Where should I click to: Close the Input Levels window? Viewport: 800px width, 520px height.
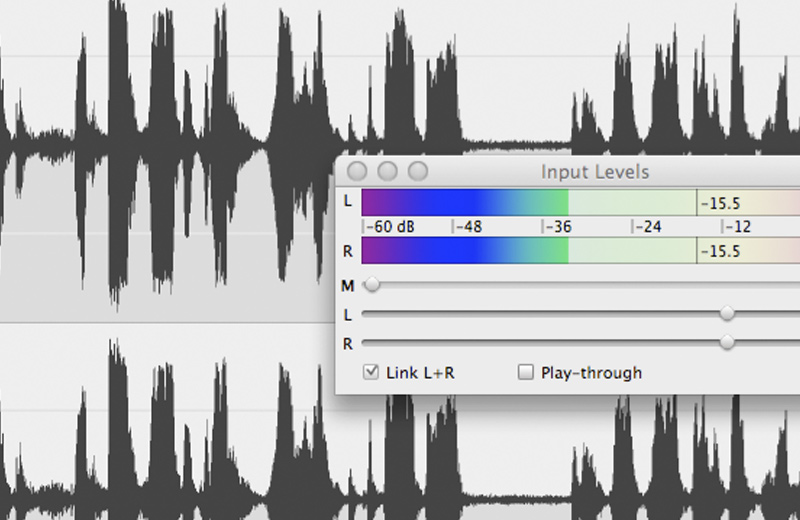[x=356, y=171]
